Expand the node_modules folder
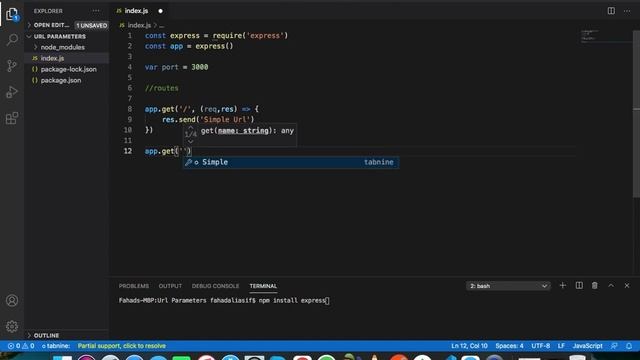Image resolution: width=640 pixels, height=360 pixels. 62,47
